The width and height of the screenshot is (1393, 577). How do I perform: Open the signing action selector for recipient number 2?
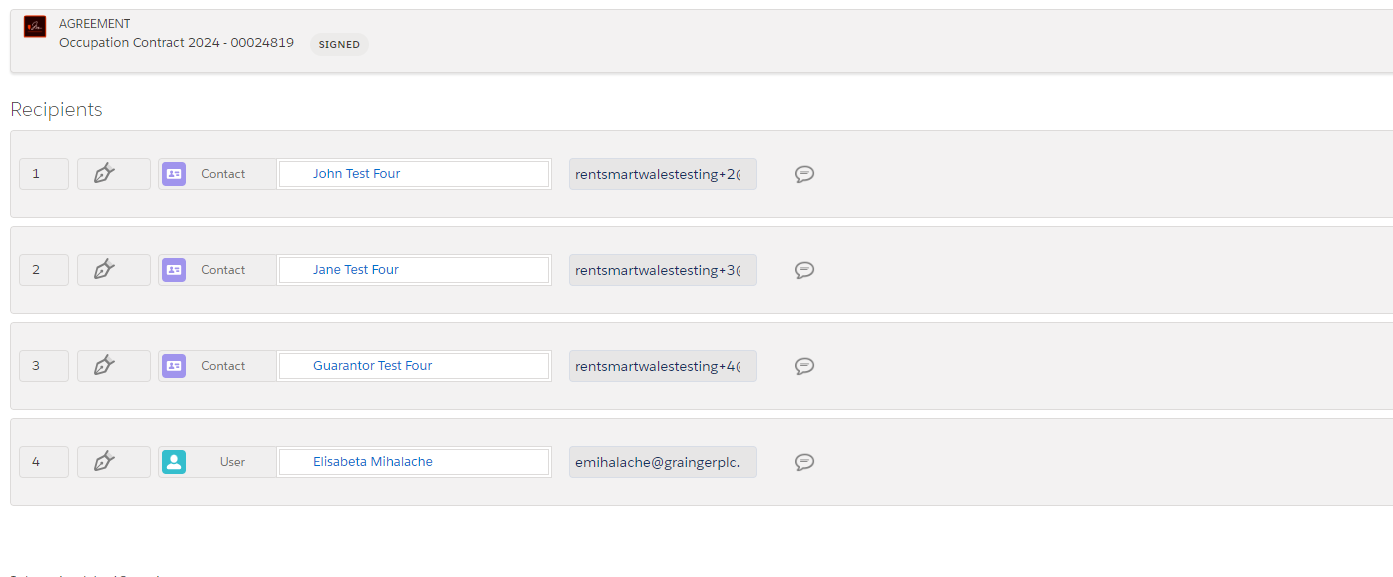click(113, 269)
